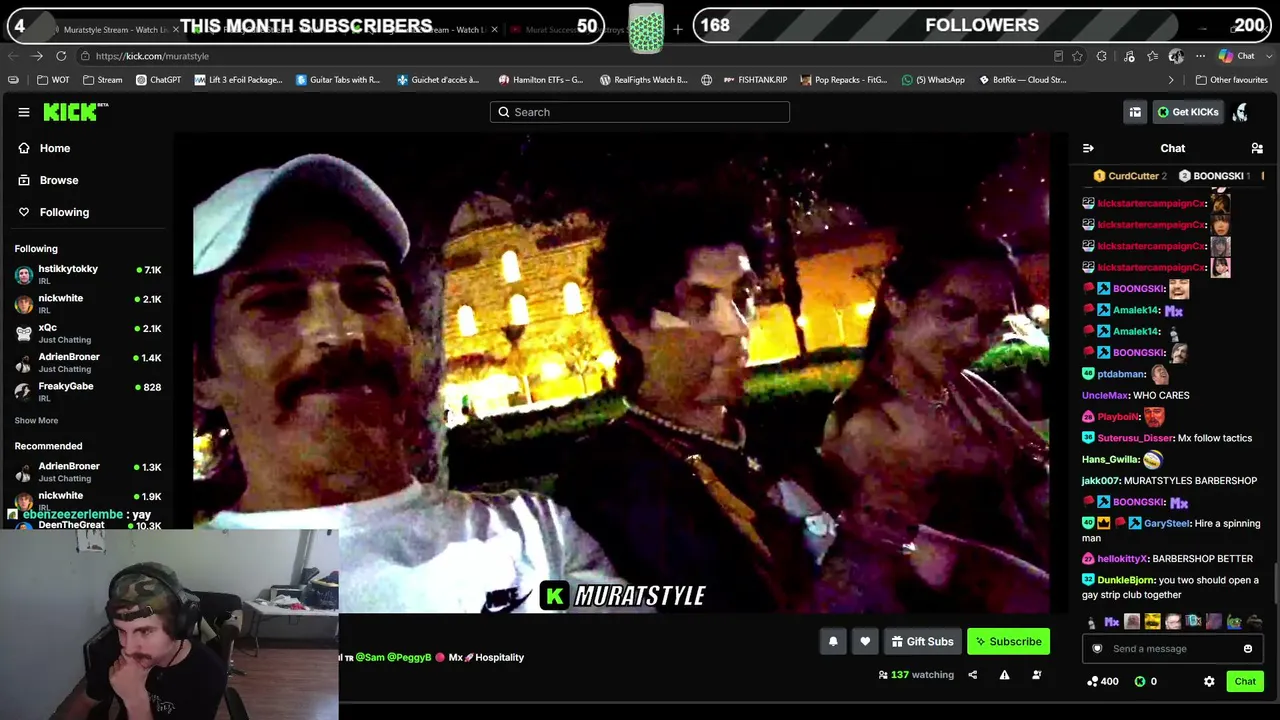Viewport: 1280px width, 720px height.
Task: Open the Other favourites folder
Action: tap(1231, 80)
